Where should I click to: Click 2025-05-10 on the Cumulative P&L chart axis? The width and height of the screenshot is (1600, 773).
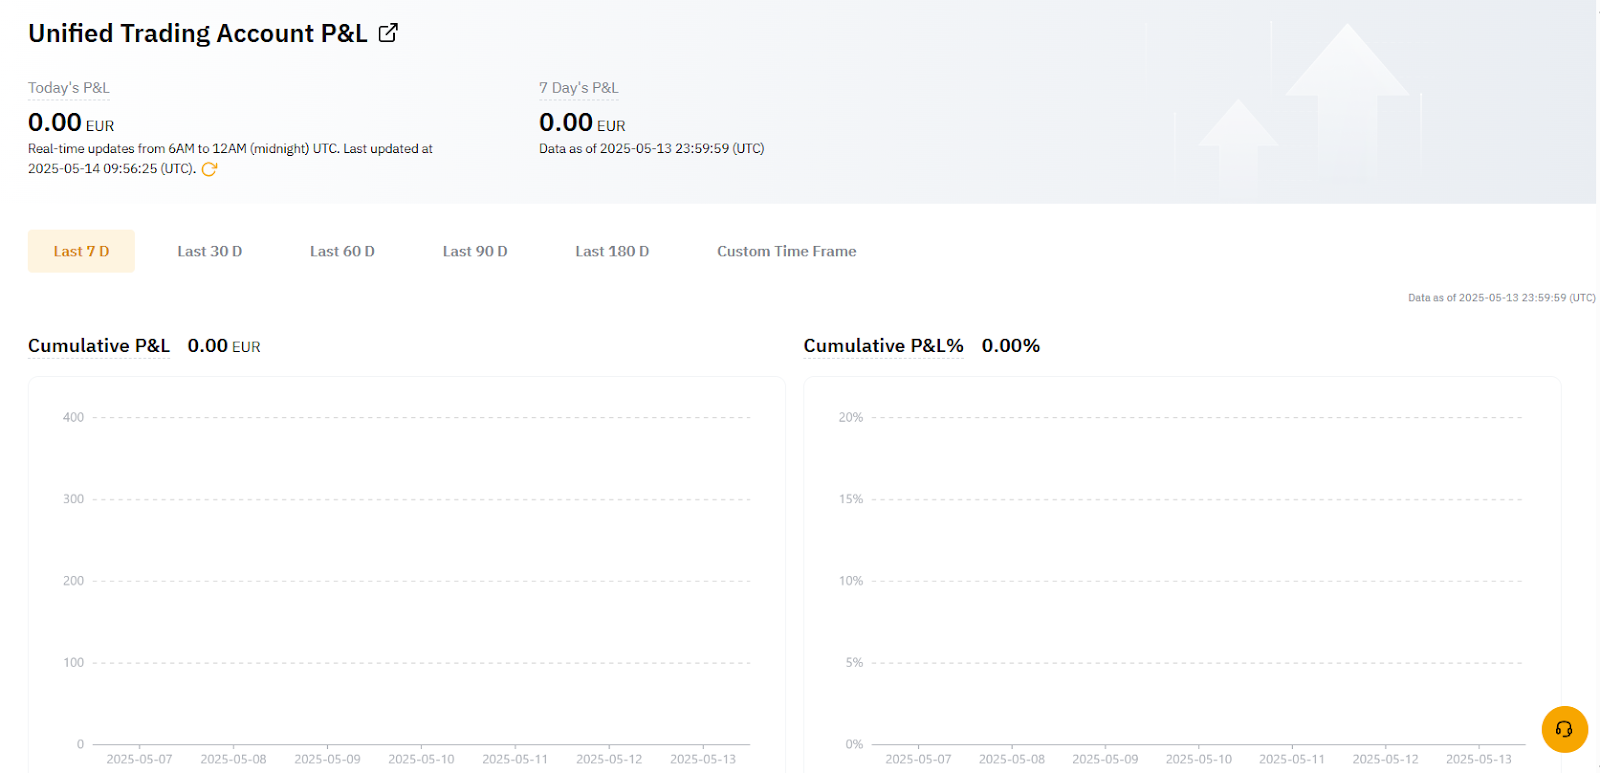[x=421, y=759]
